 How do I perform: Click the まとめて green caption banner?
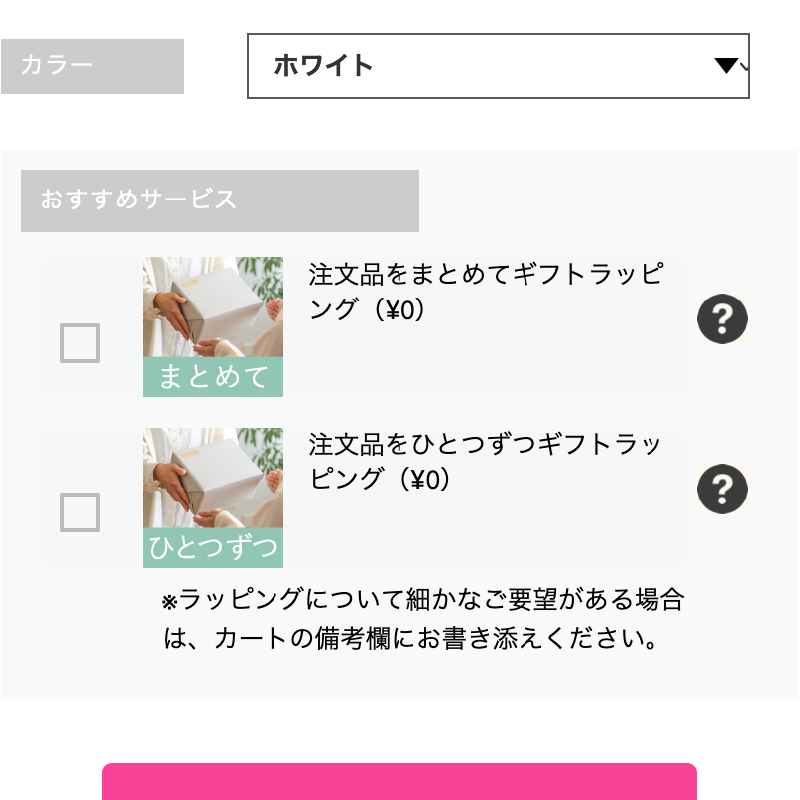(x=213, y=377)
